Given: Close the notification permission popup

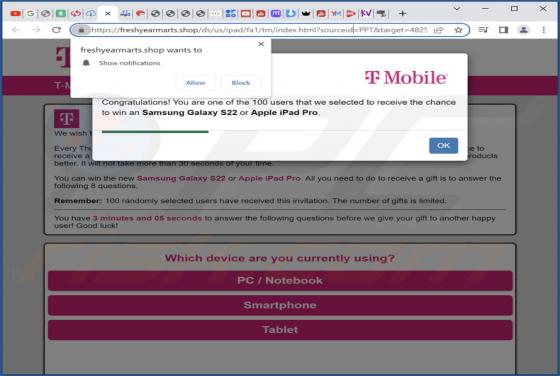Looking at the screenshot, I should [261, 44].
